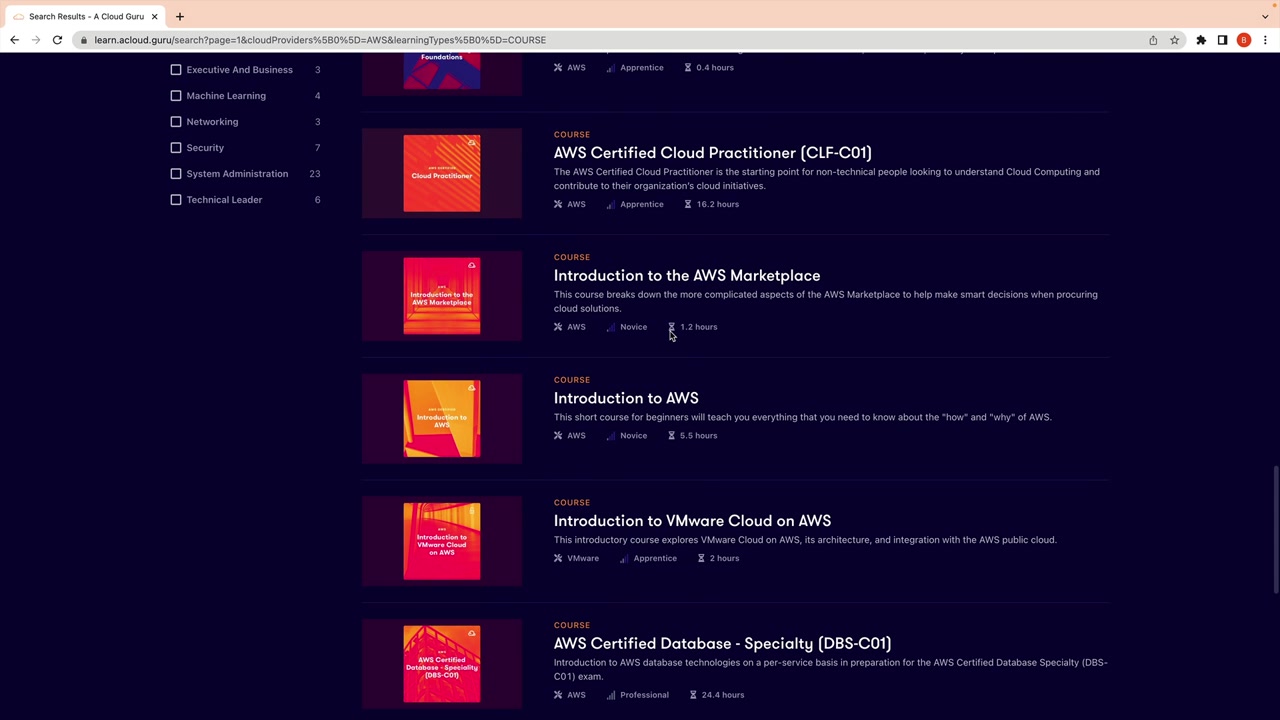This screenshot has height=720, width=1280.
Task: Click the level icon in the VMware Cloud row
Action: [x=623, y=558]
